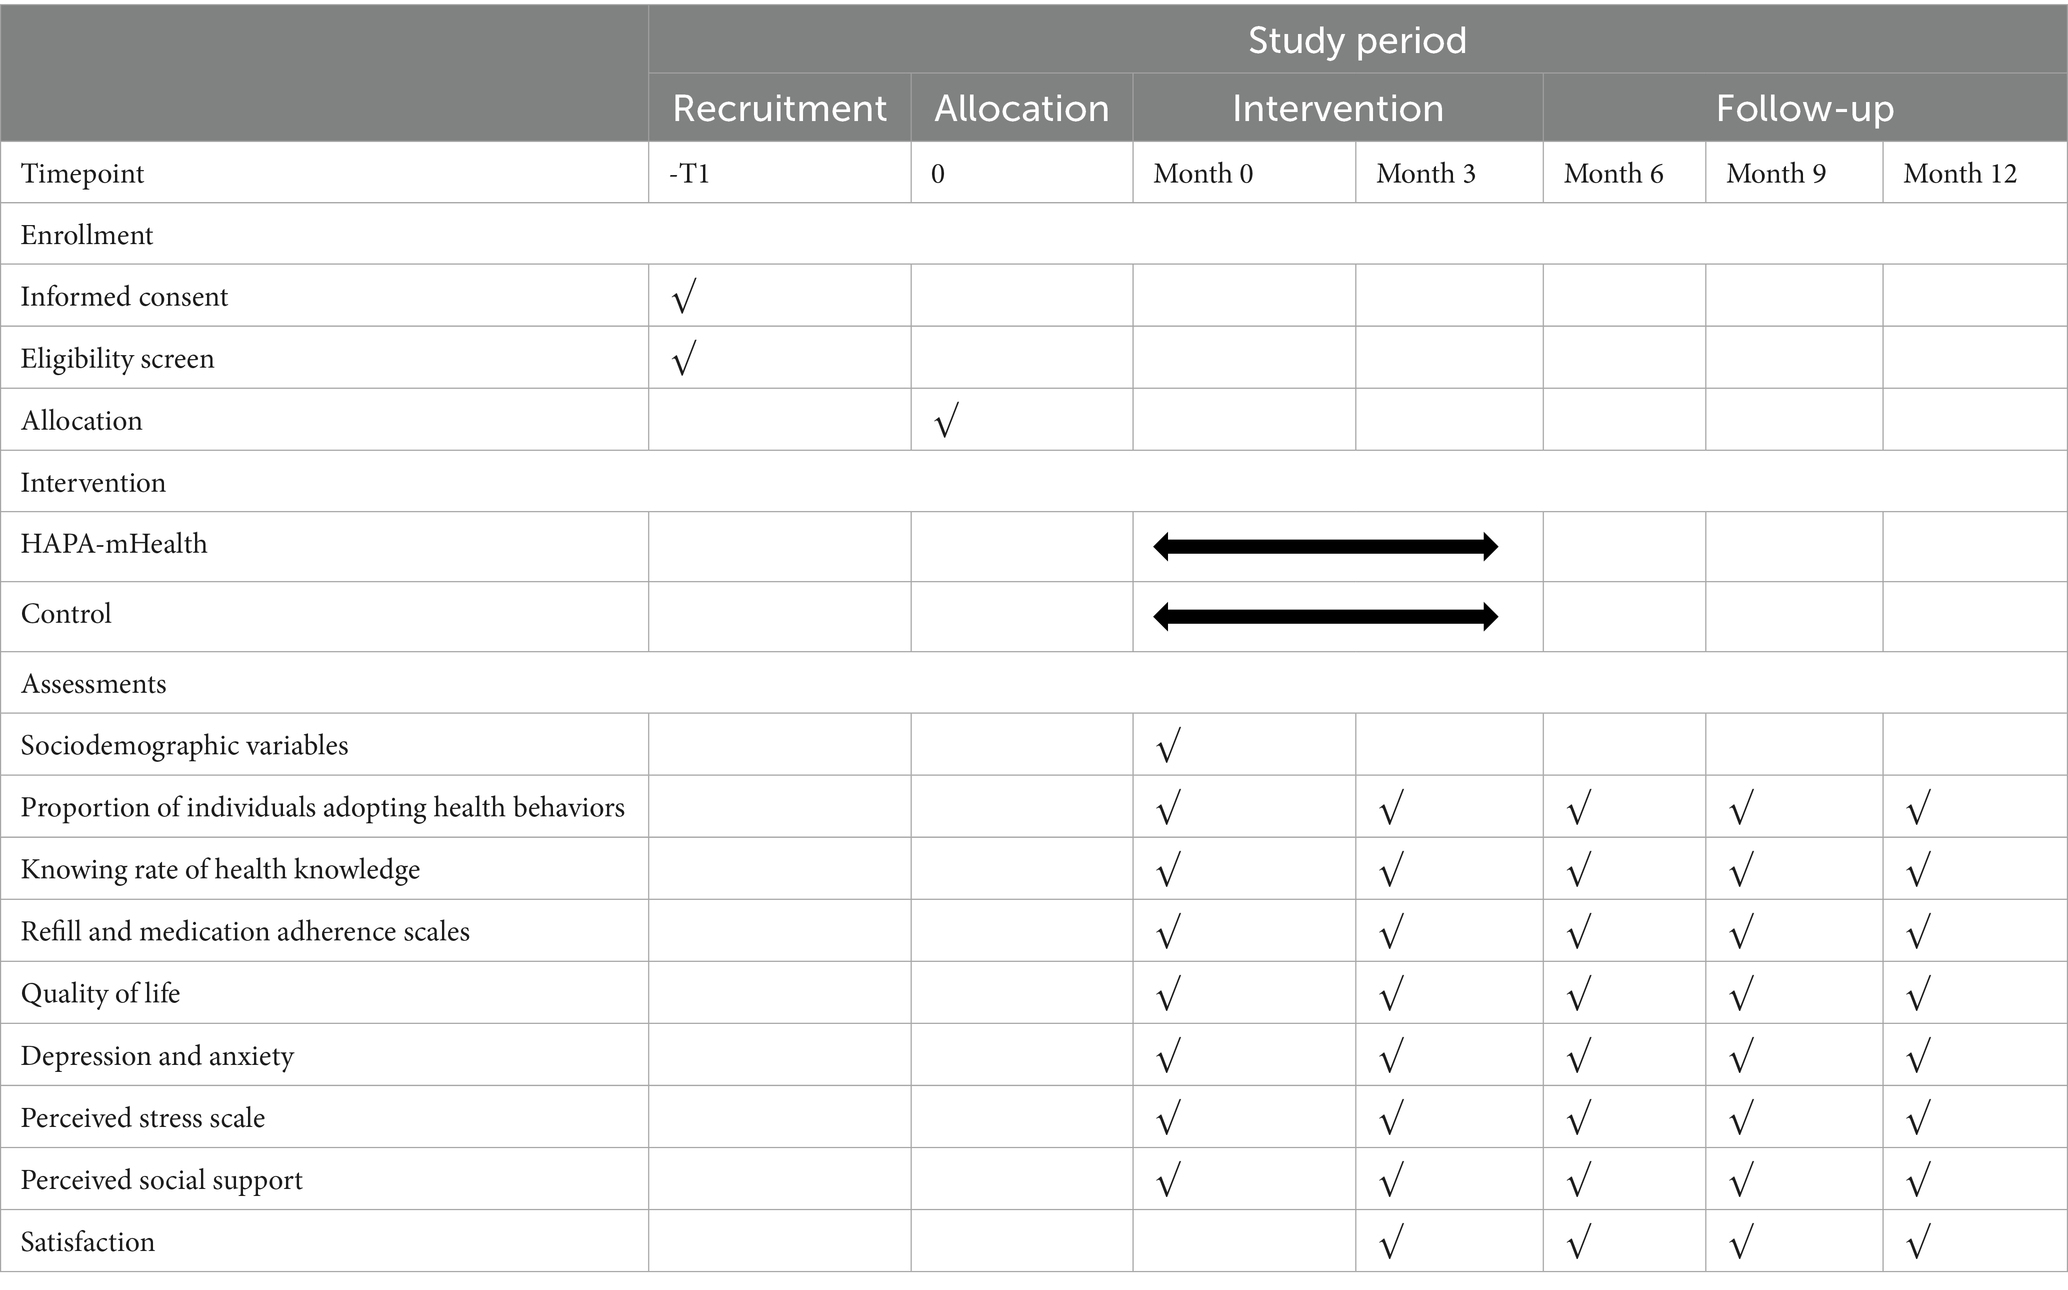Click the Follow-up column header

(x=1804, y=108)
